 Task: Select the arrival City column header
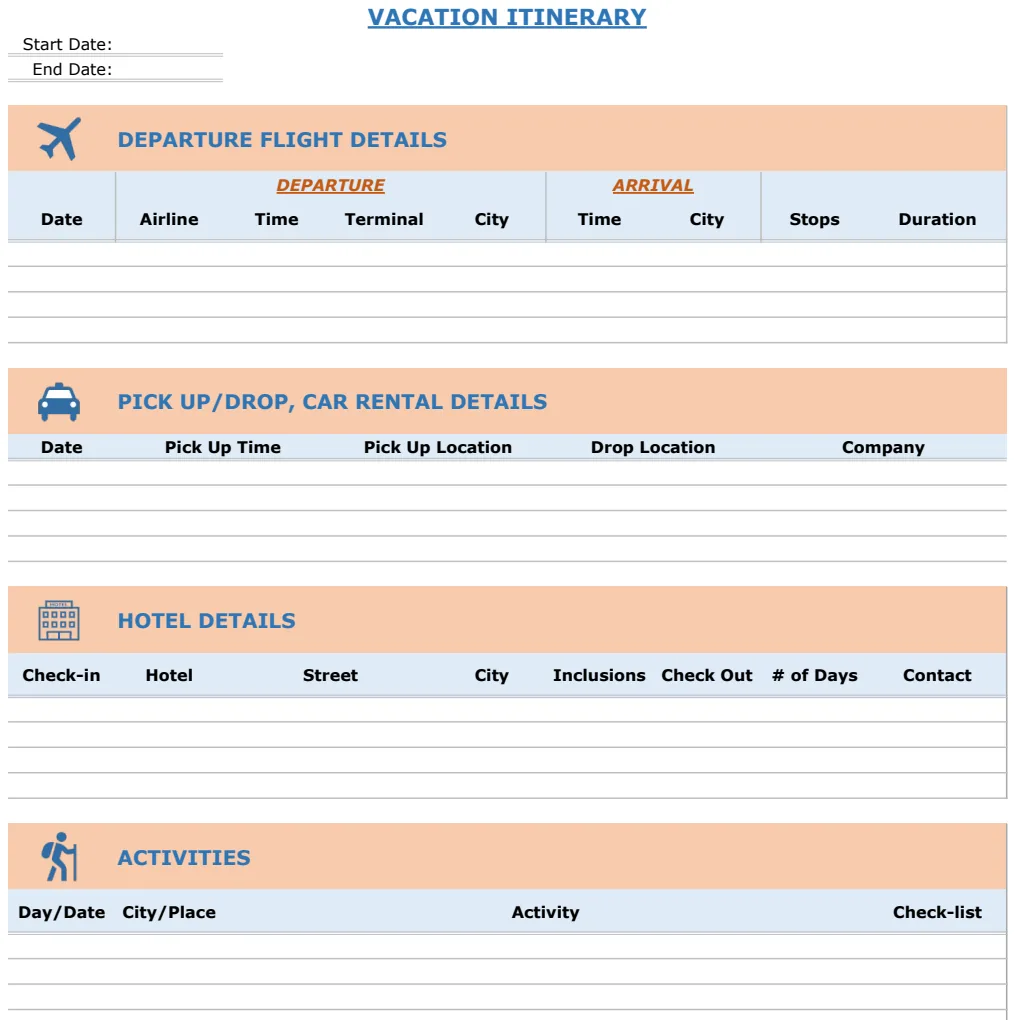click(706, 219)
